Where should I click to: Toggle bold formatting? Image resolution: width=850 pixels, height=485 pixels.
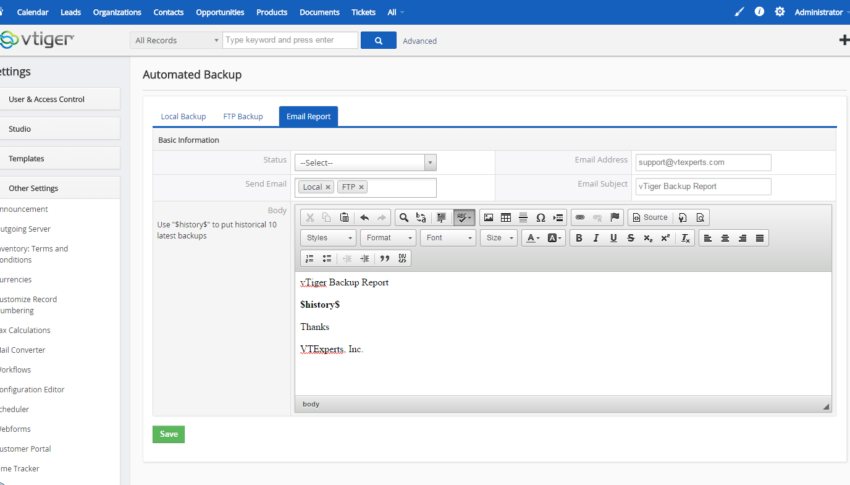[x=579, y=238]
